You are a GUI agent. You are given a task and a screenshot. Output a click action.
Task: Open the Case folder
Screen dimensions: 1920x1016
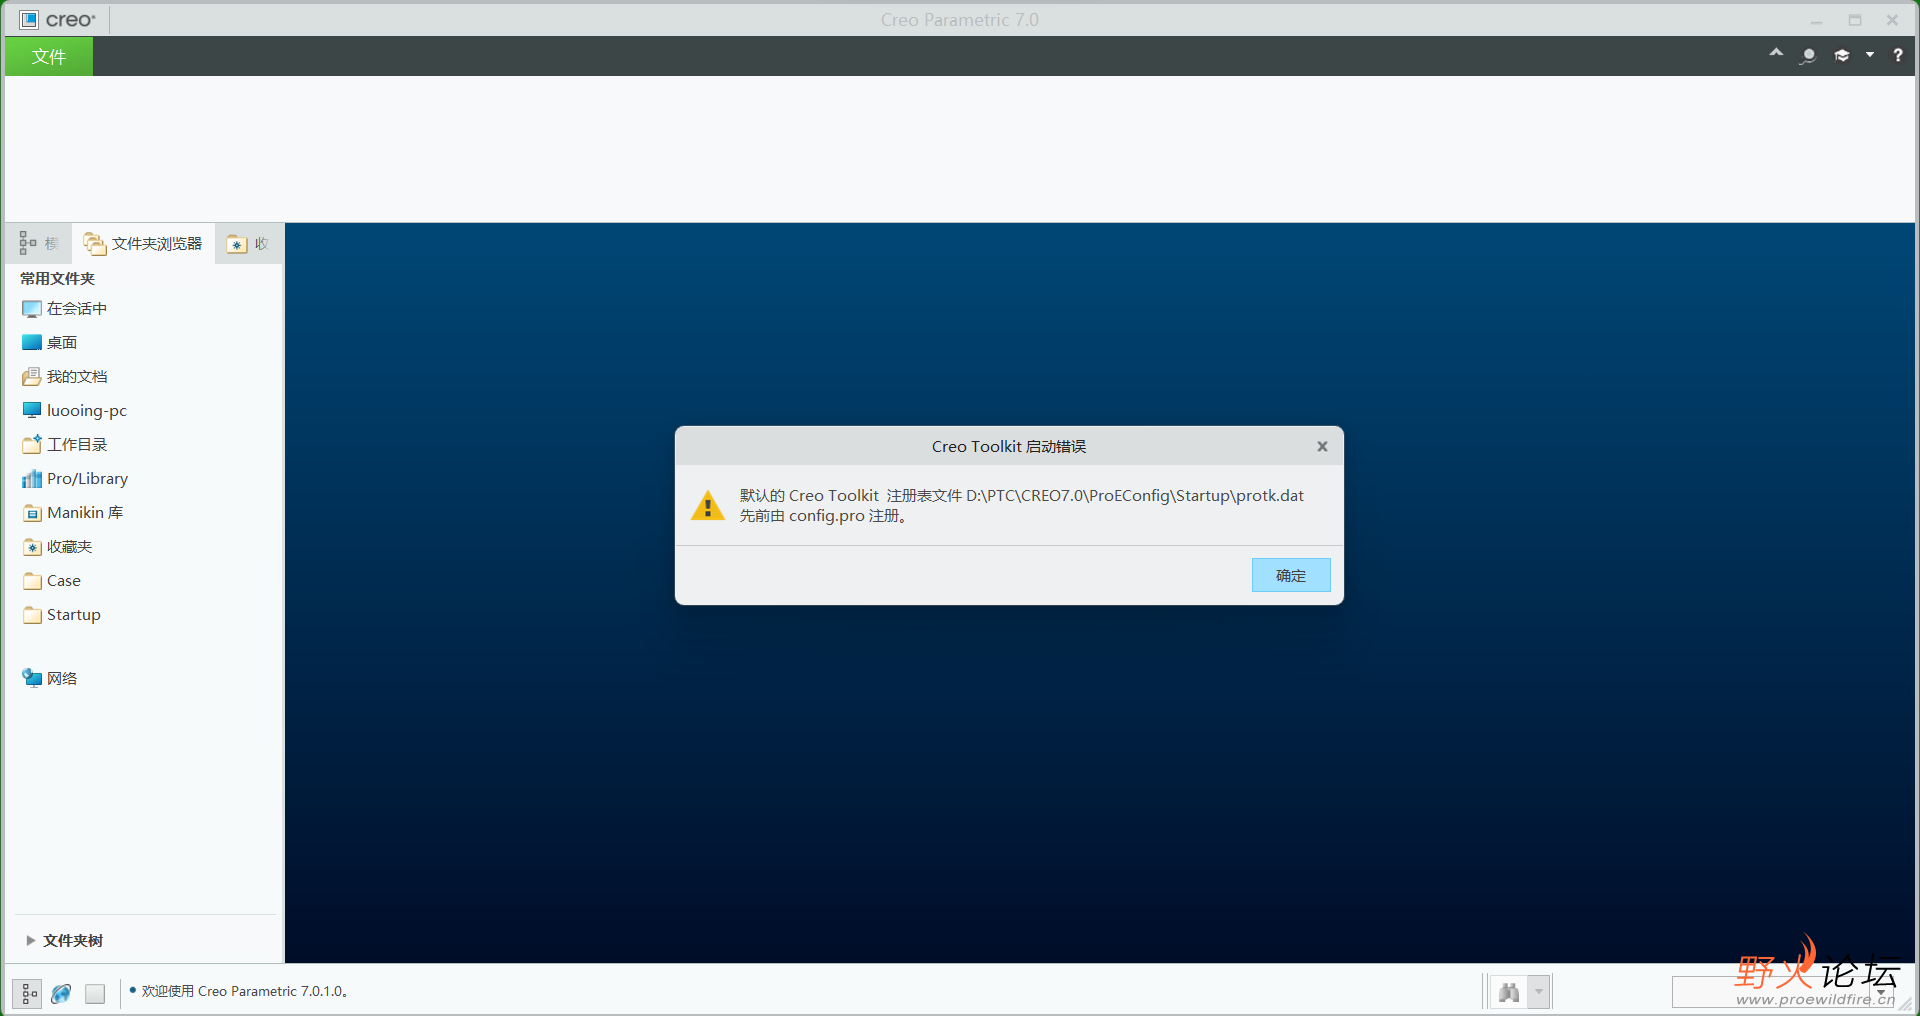pyautogui.click(x=52, y=581)
